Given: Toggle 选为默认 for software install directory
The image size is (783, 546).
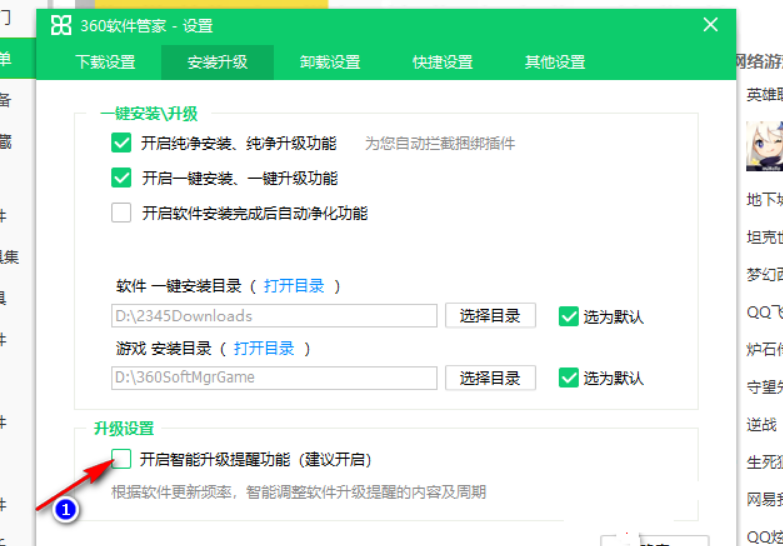Looking at the screenshot, I should (568, 316).
